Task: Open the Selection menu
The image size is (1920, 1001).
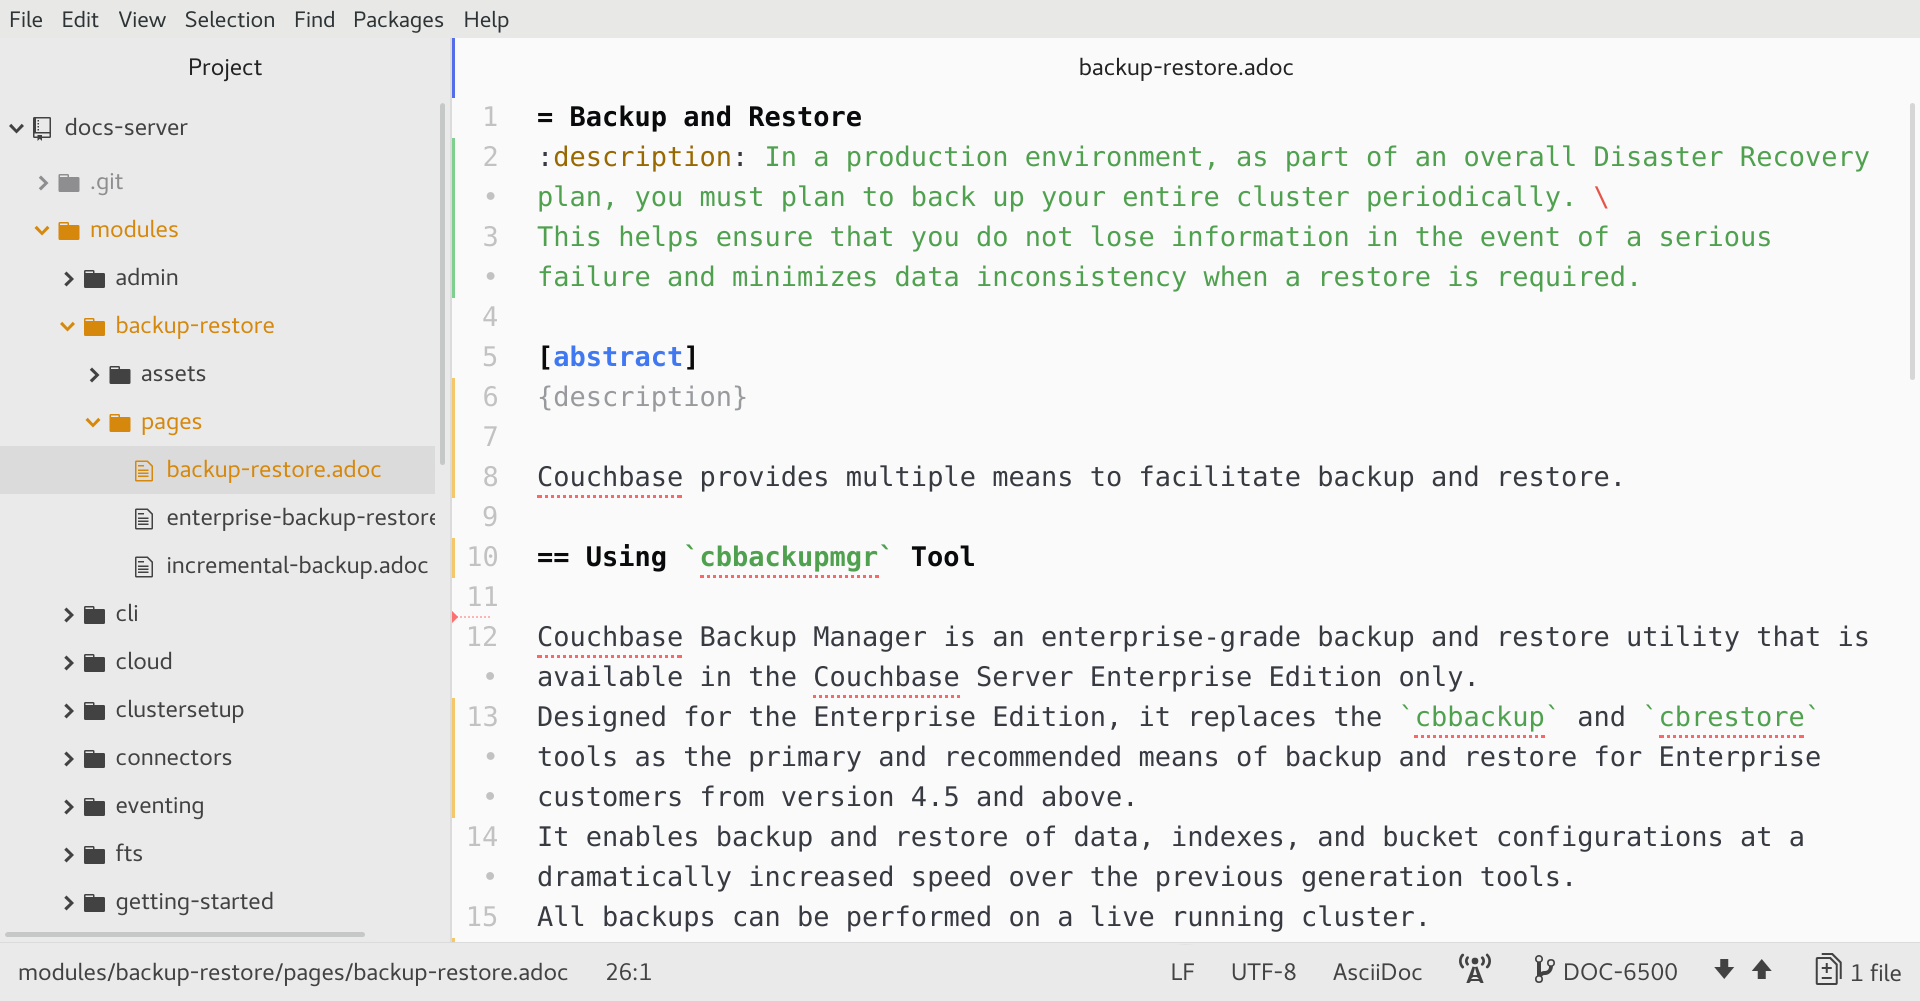Action: (229, 20)
